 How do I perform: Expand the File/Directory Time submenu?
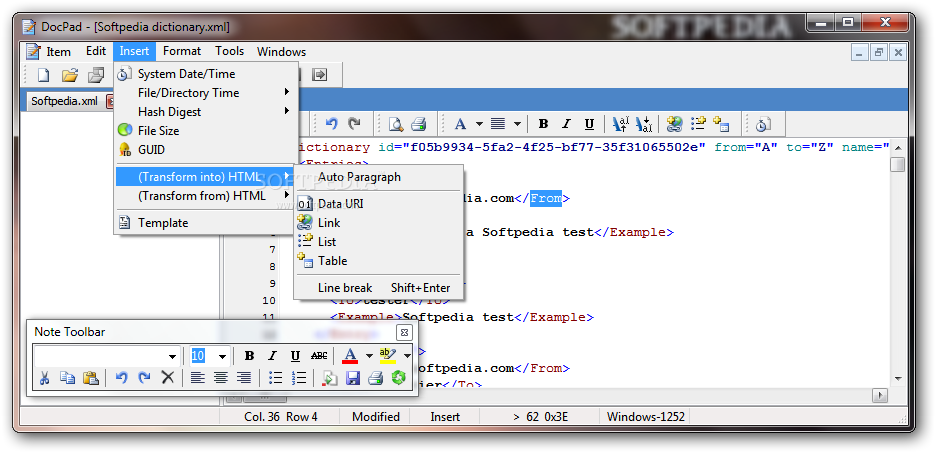click(x=206, y=93)
